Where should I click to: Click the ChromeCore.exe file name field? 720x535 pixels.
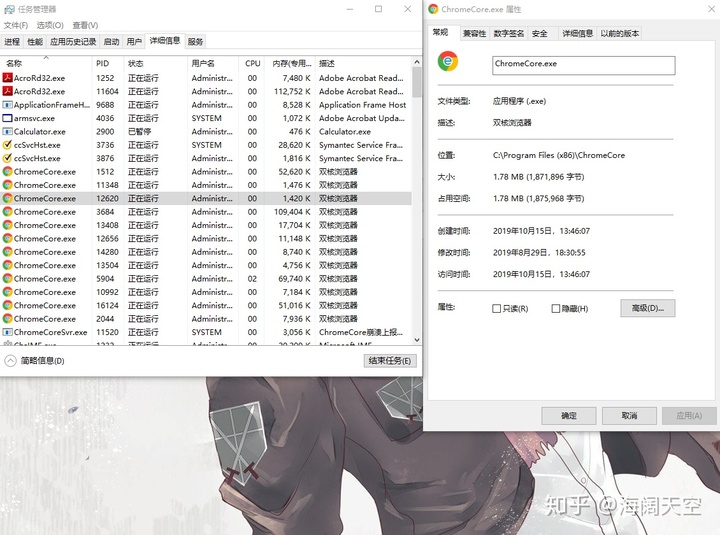coord(584,65)
